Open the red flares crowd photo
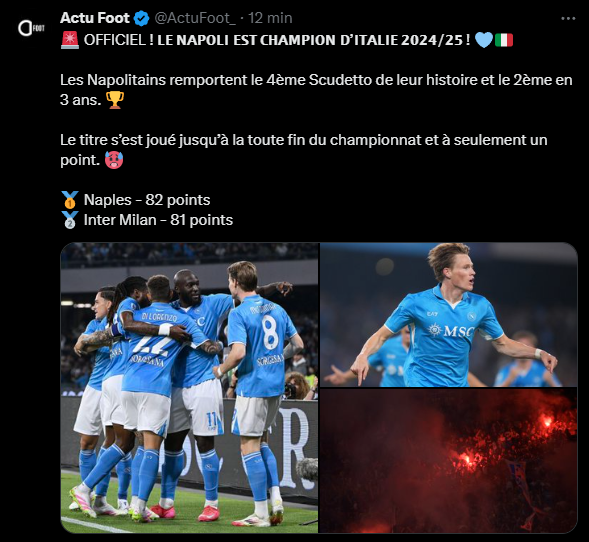This screenshot has width=589, height=542. [449, 461]
